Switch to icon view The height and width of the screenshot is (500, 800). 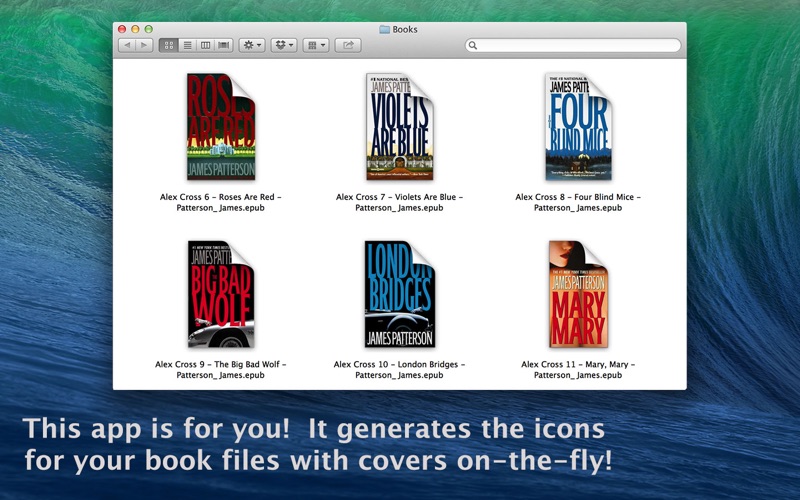click(x=168, y=45)
